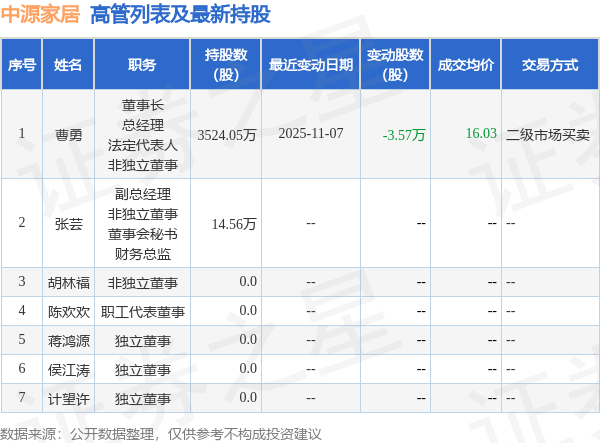Select the 姓名 column header
Viewport: 600px width, 443px height.
coord(68,65)
